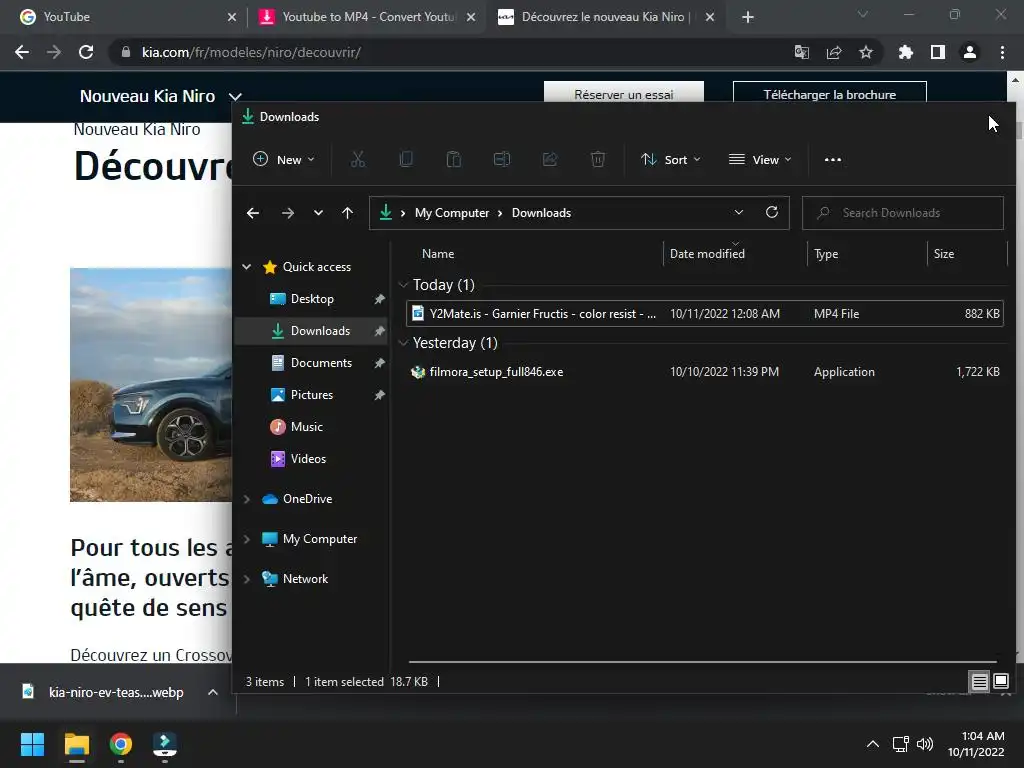This screenshot has width=1024, height=768.
Task: Open the Sort dropdown menu
Action: (671, 159)
